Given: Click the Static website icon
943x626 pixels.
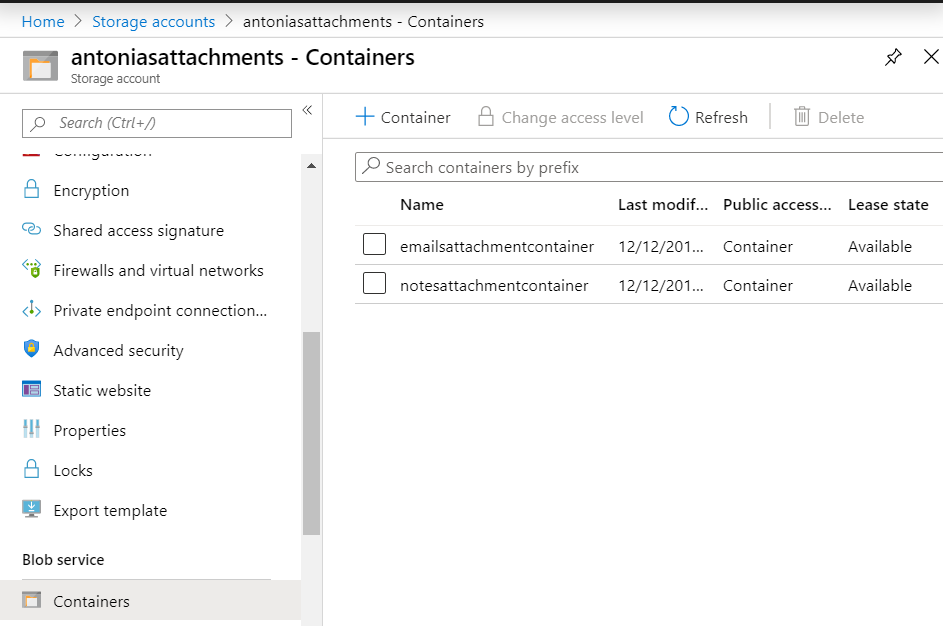Looking at the screenshot, I should pos(31,390).
